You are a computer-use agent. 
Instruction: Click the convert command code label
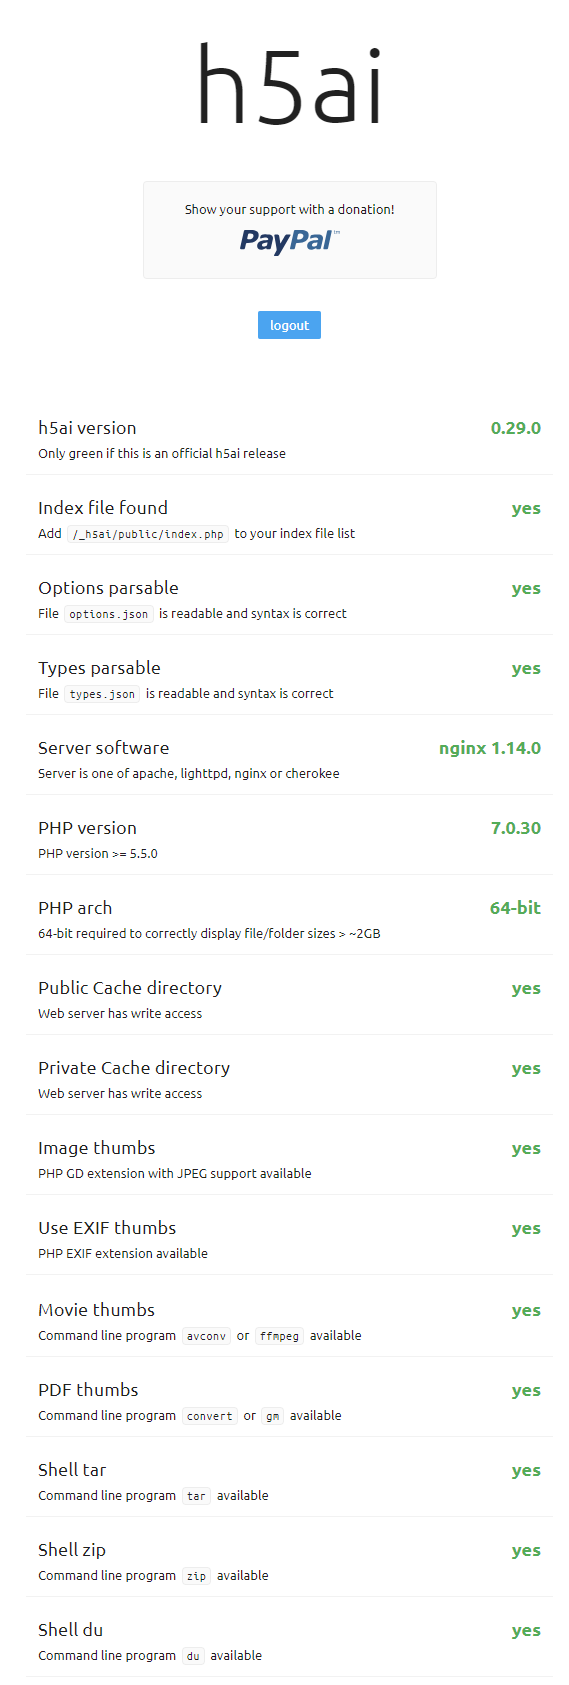tap(209, 1416)
